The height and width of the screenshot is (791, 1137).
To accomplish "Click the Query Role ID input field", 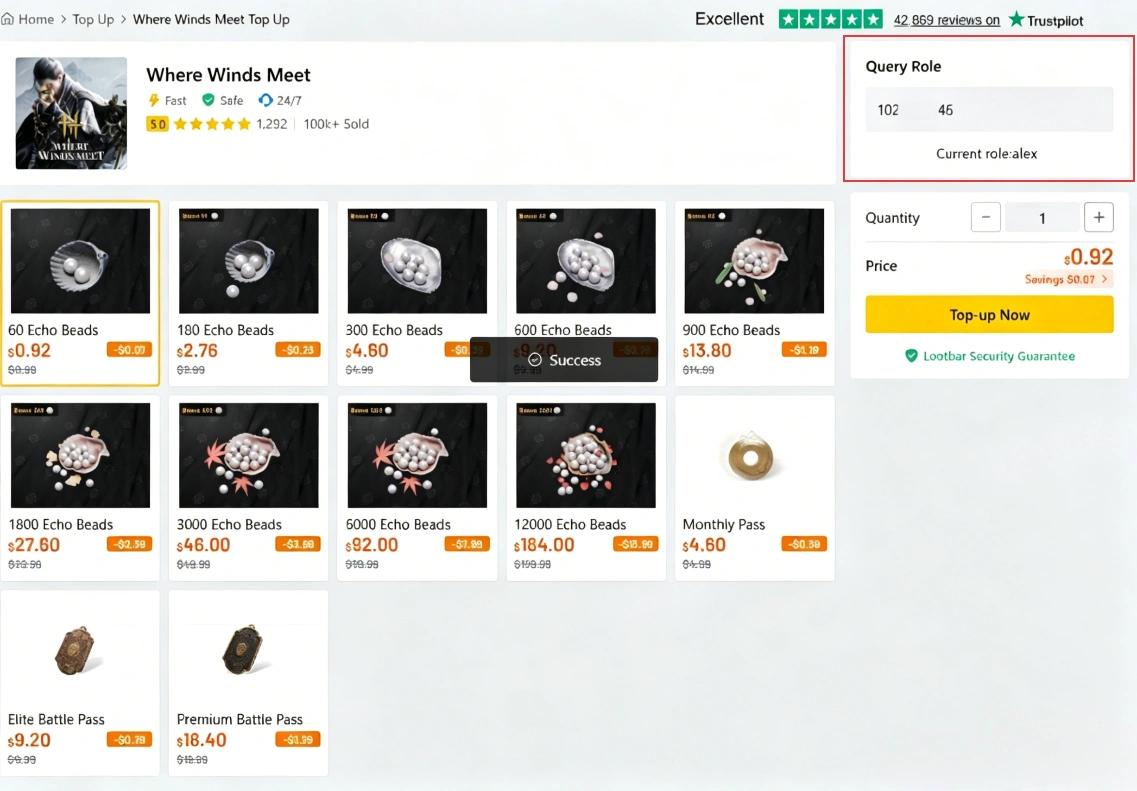I will click(988, 110).
